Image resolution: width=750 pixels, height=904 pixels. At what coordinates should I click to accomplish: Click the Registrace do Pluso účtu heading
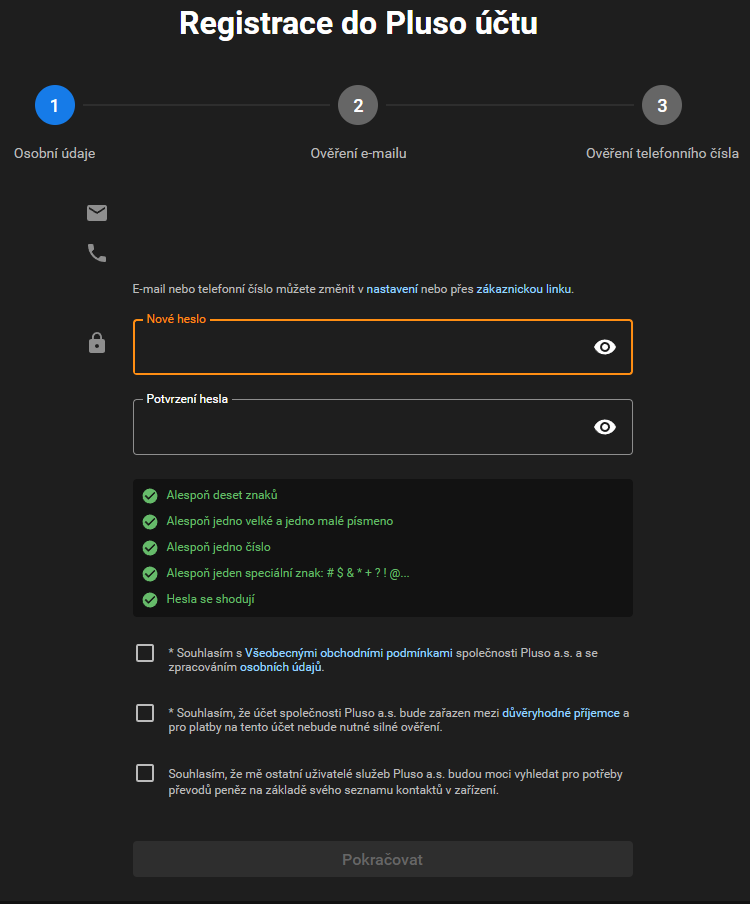[359, 24]
